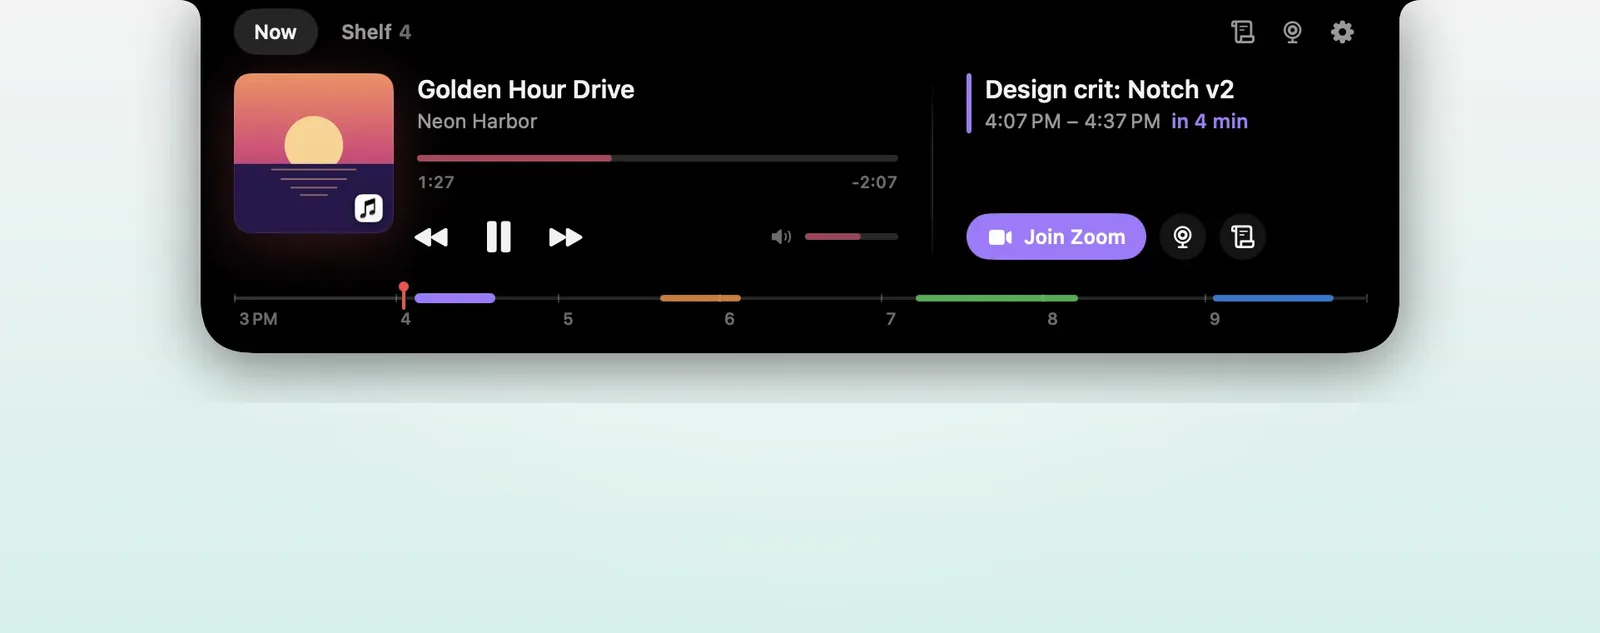Click the 3 PM label on the timeline
Image resolution: width=1600 pixels, height=633 pixels.
258,319
